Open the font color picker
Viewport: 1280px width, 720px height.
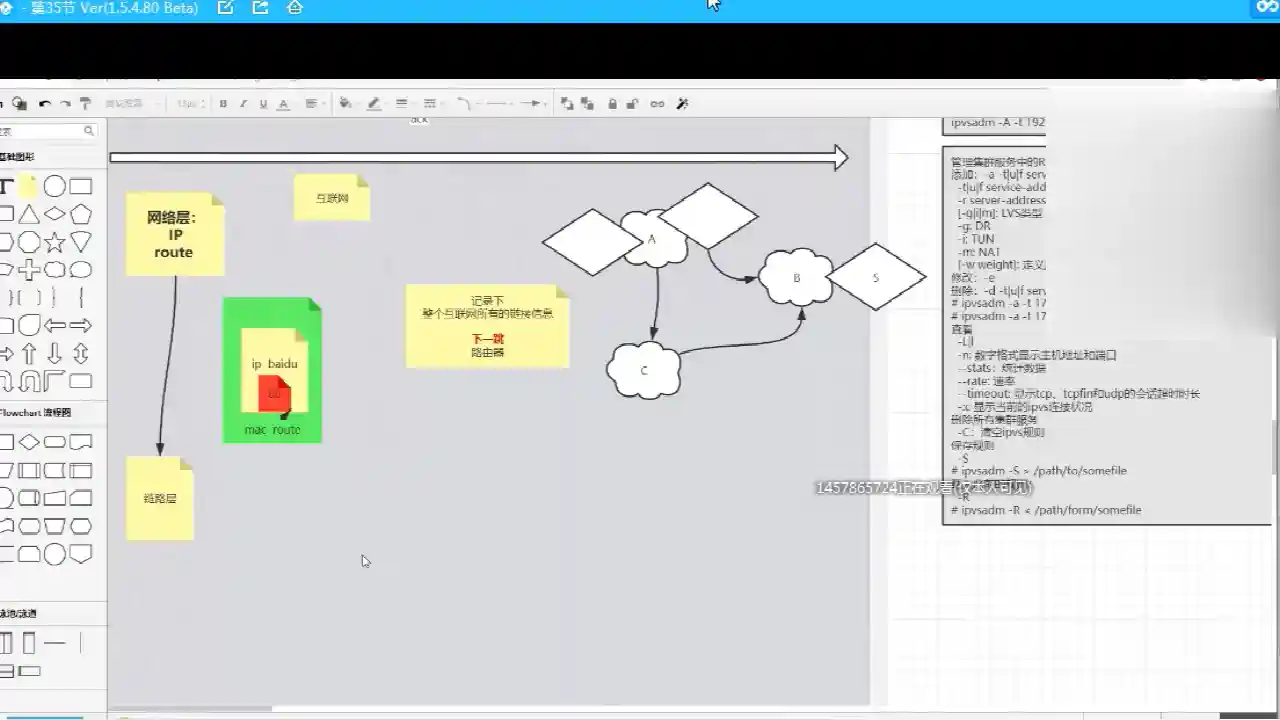pyautogui.click(x=283, y=104)
